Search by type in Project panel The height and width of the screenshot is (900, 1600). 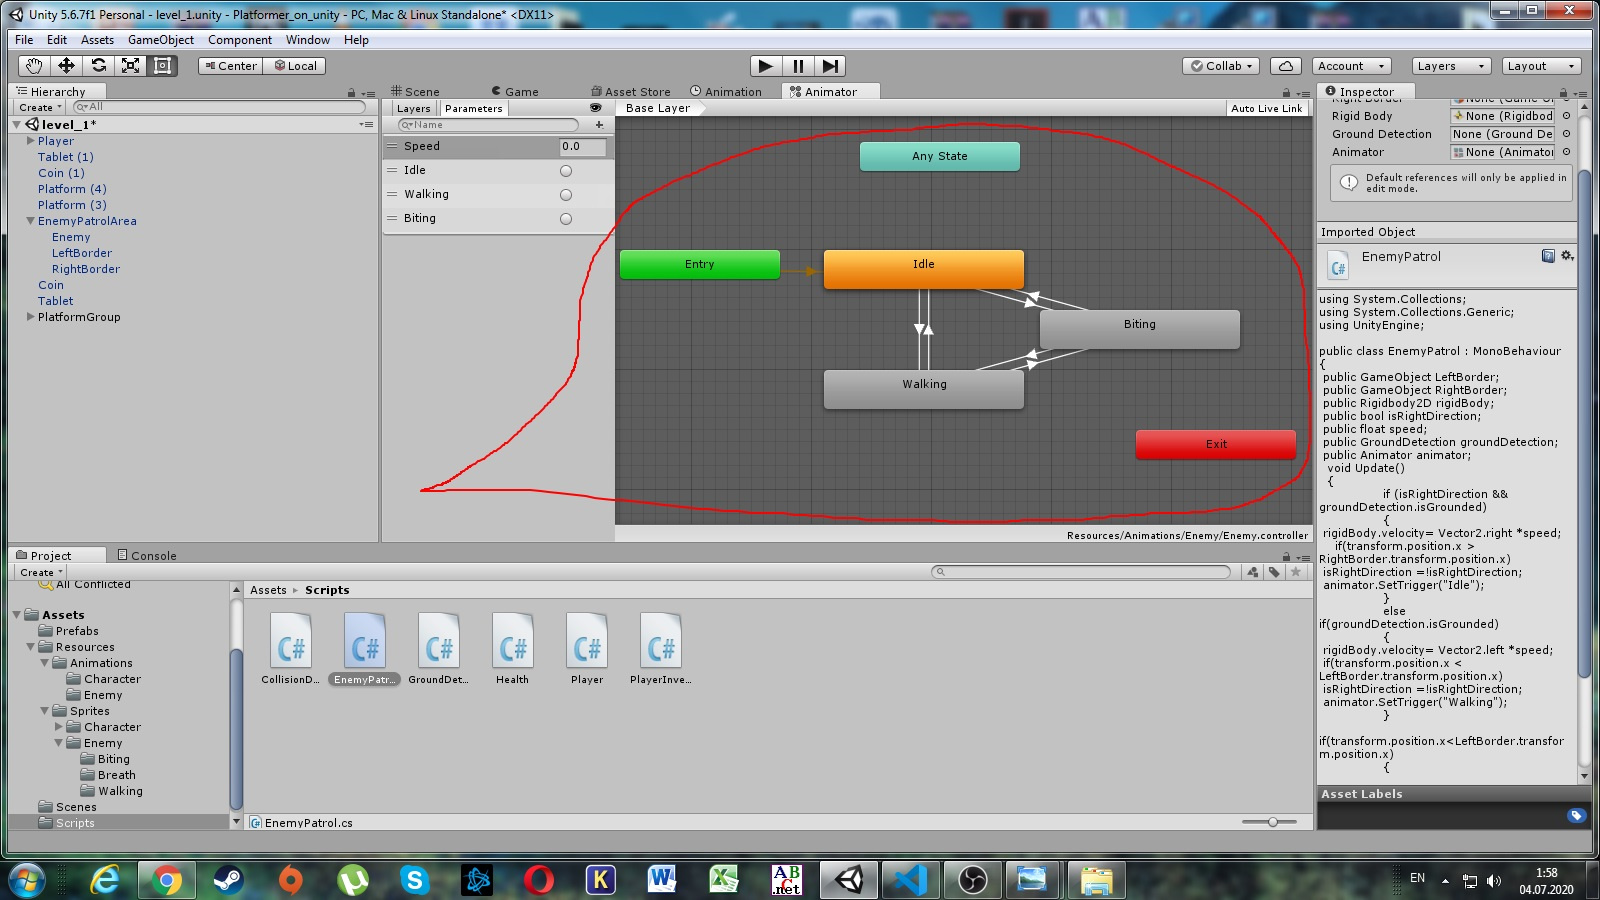[1253, 572]
